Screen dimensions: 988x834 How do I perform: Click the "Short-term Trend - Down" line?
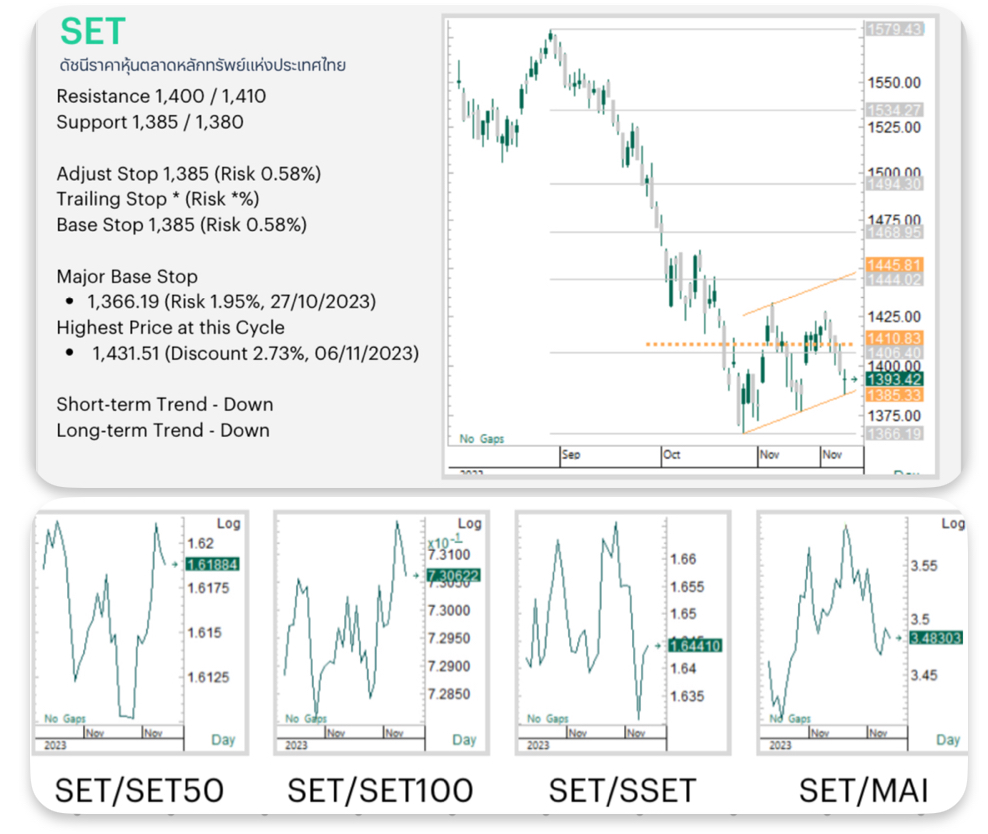click(165, 404)
